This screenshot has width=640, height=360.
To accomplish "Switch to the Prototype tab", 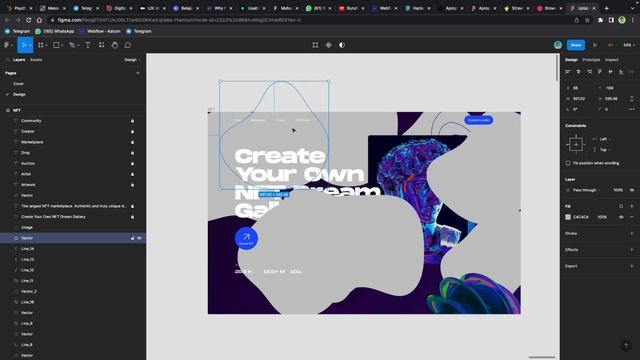I will coord(591,60).
